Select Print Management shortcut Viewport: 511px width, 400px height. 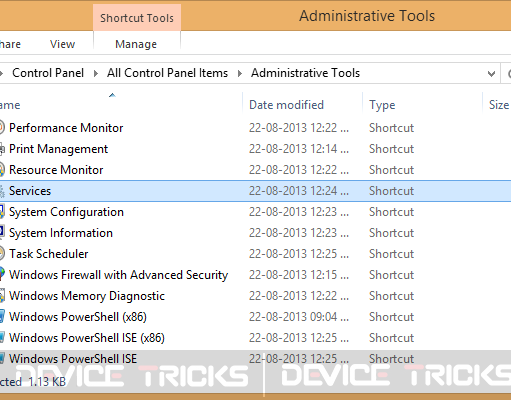tap(58, 149)
